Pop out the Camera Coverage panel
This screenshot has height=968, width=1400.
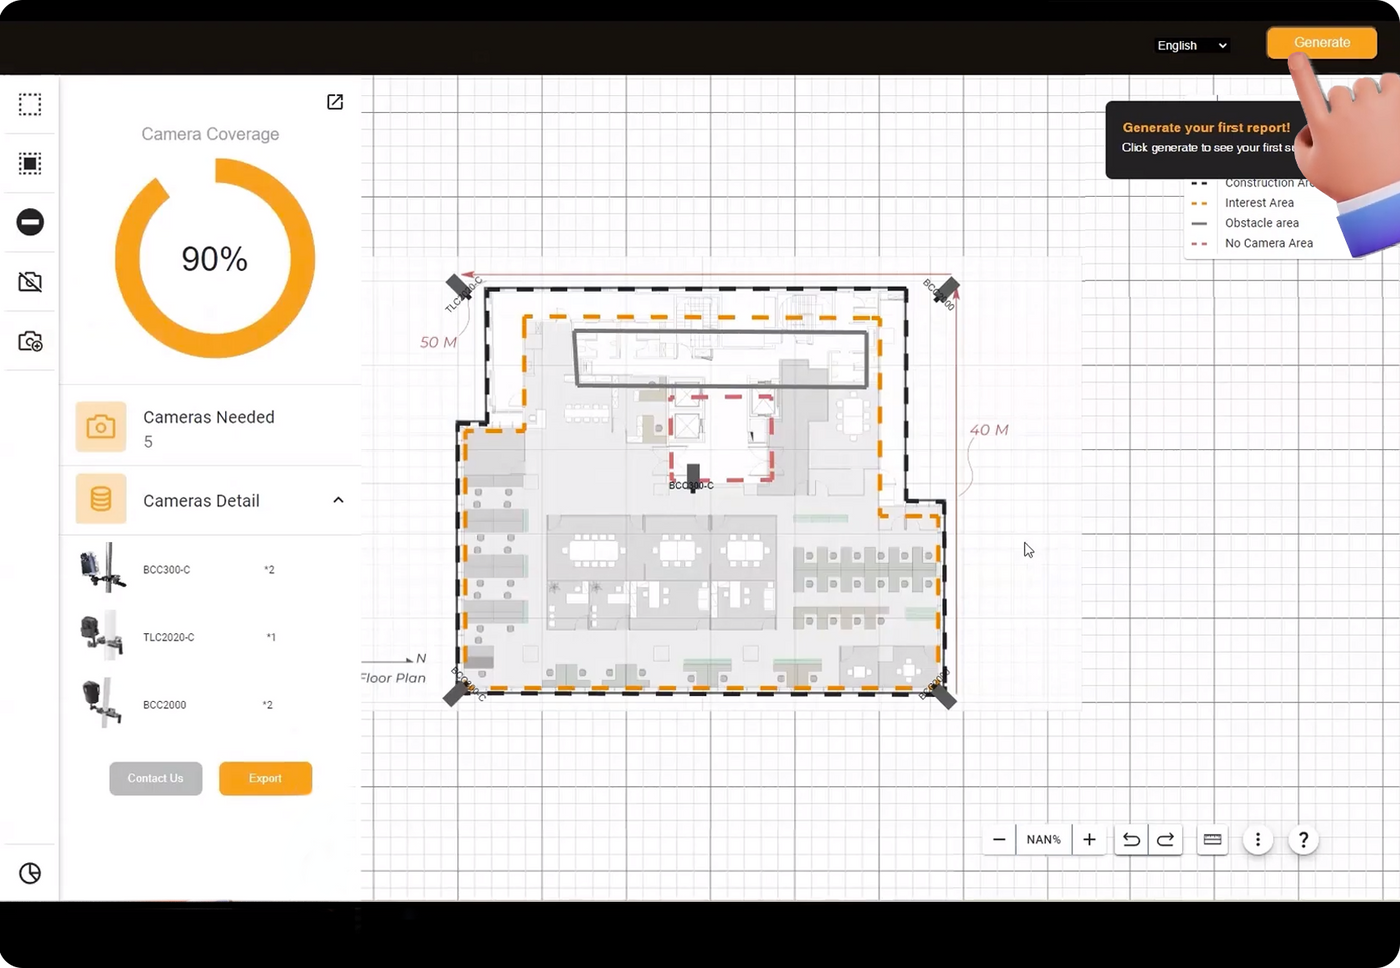click(335, 102)
